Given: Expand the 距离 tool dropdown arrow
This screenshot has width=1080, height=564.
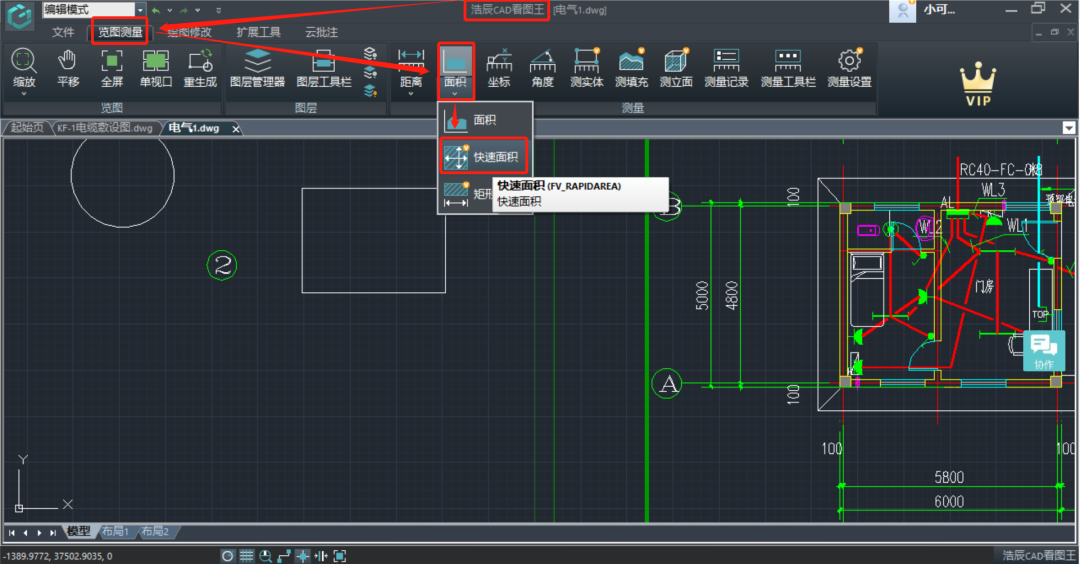Looking at the screenshot, I should click(410, 94).
